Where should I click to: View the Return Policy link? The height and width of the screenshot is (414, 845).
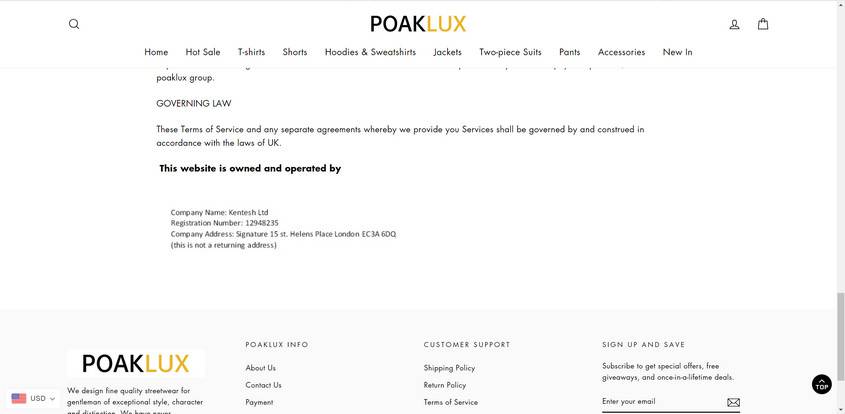click(445, 385)
